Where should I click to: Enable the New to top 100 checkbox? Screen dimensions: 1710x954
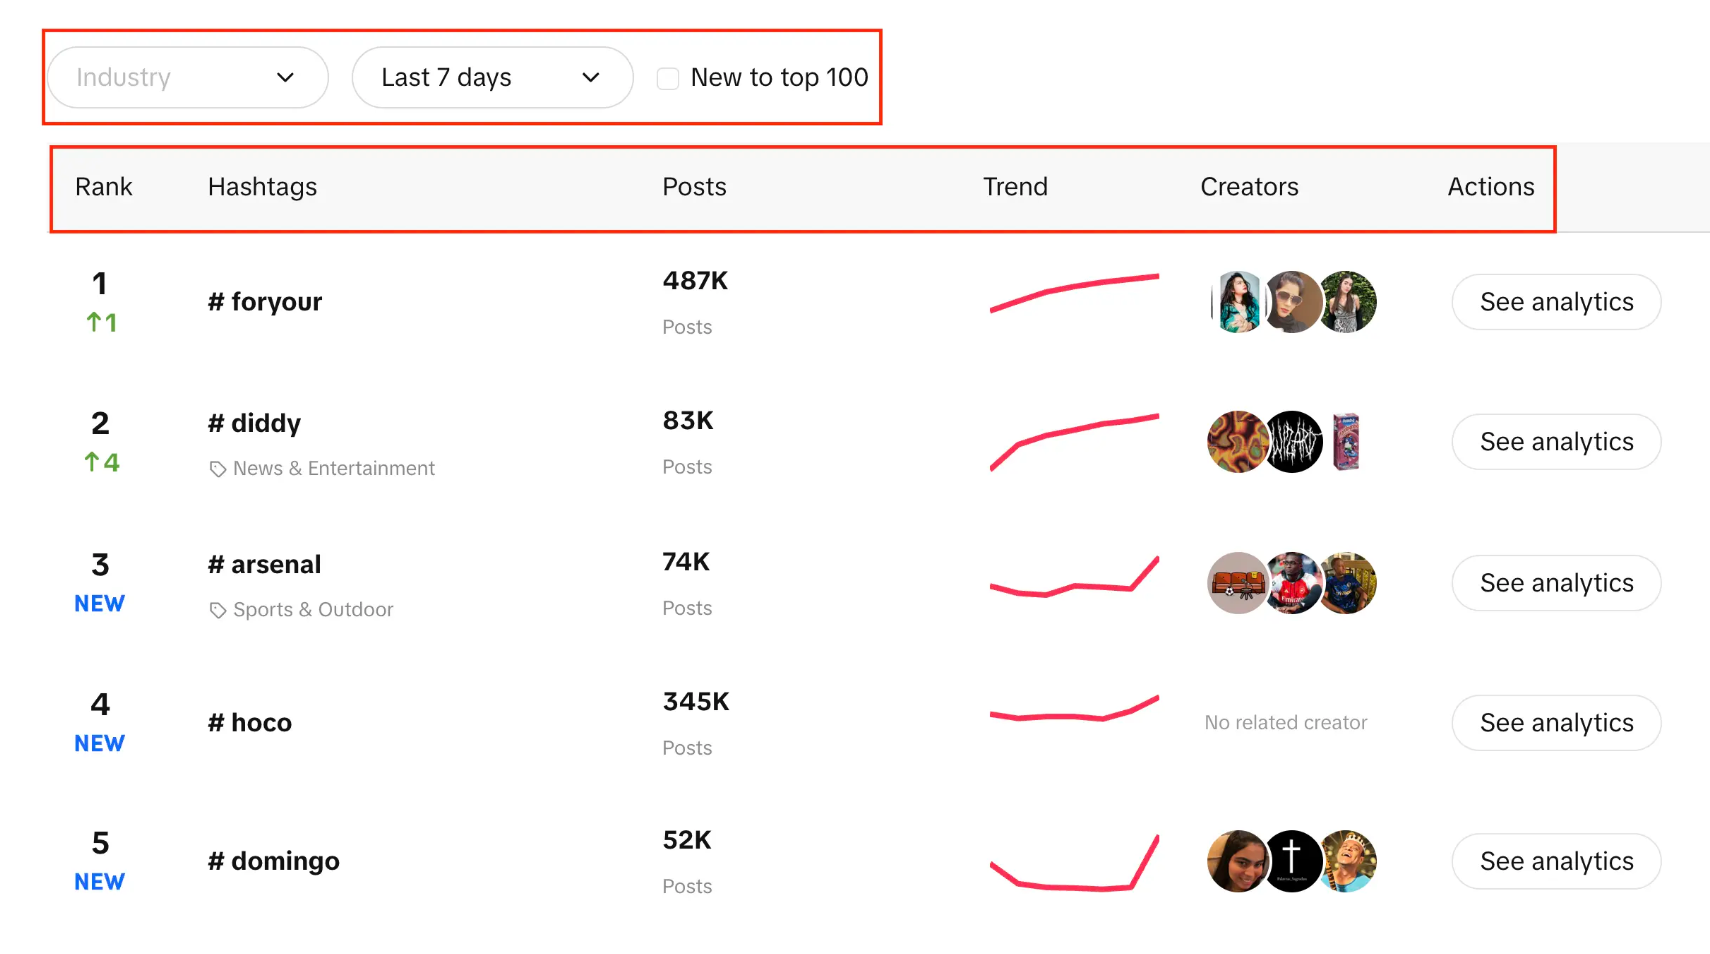[x=668, y=78]
